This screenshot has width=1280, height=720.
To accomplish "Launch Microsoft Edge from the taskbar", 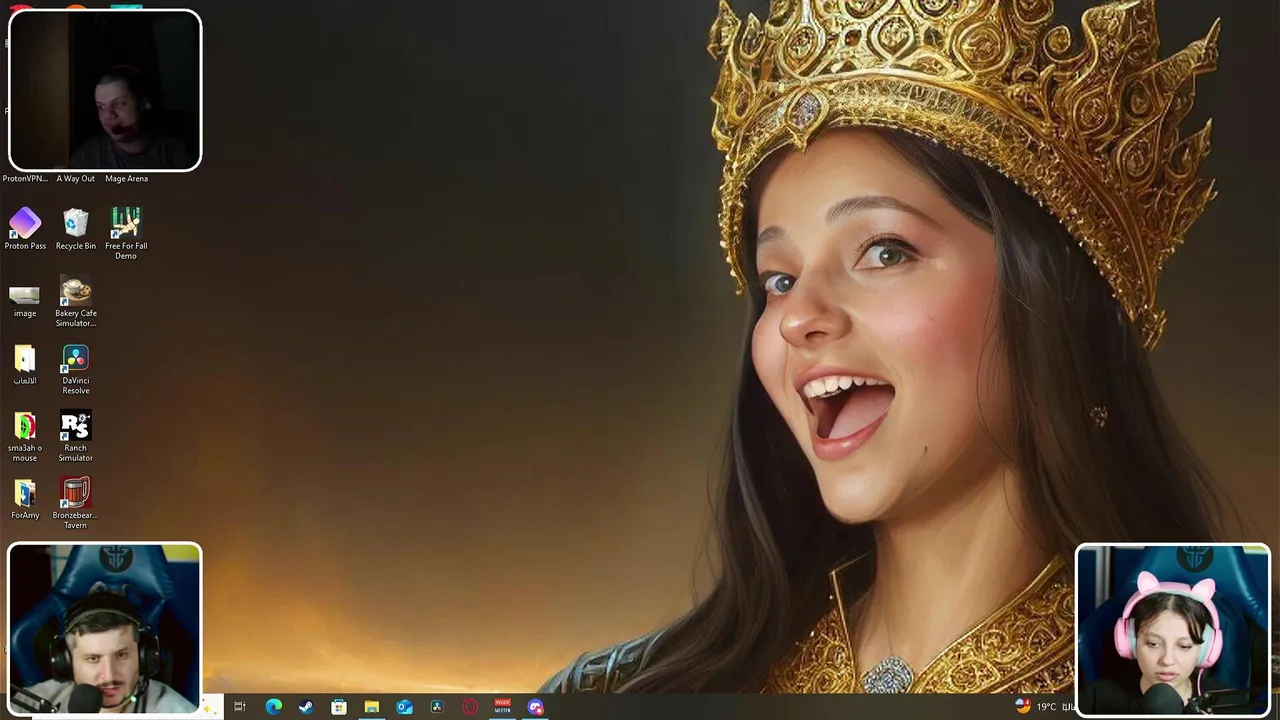I will click(273, 707).
